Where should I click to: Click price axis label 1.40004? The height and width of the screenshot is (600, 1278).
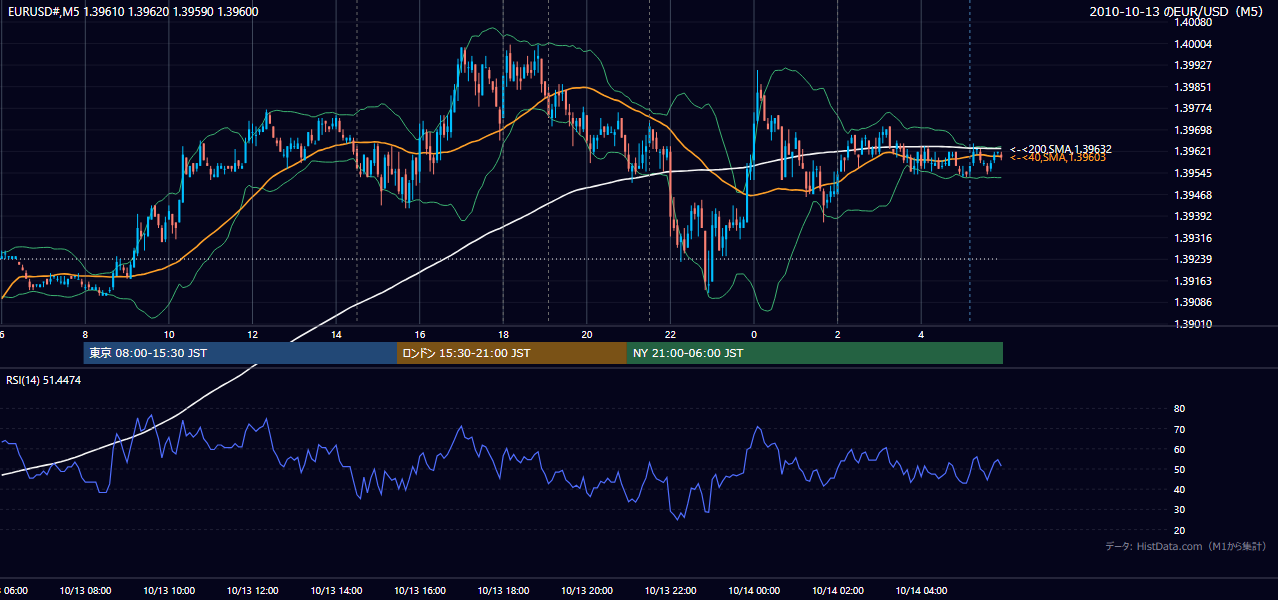[1193, 44]
